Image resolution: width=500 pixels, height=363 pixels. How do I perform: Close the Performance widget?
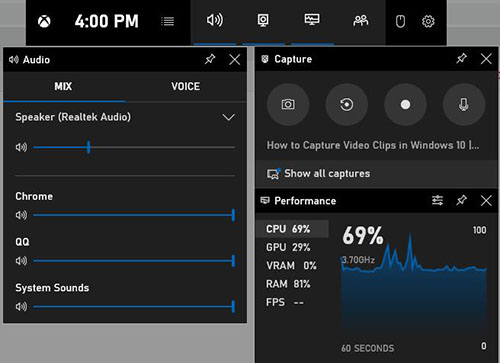pos(486,201)
